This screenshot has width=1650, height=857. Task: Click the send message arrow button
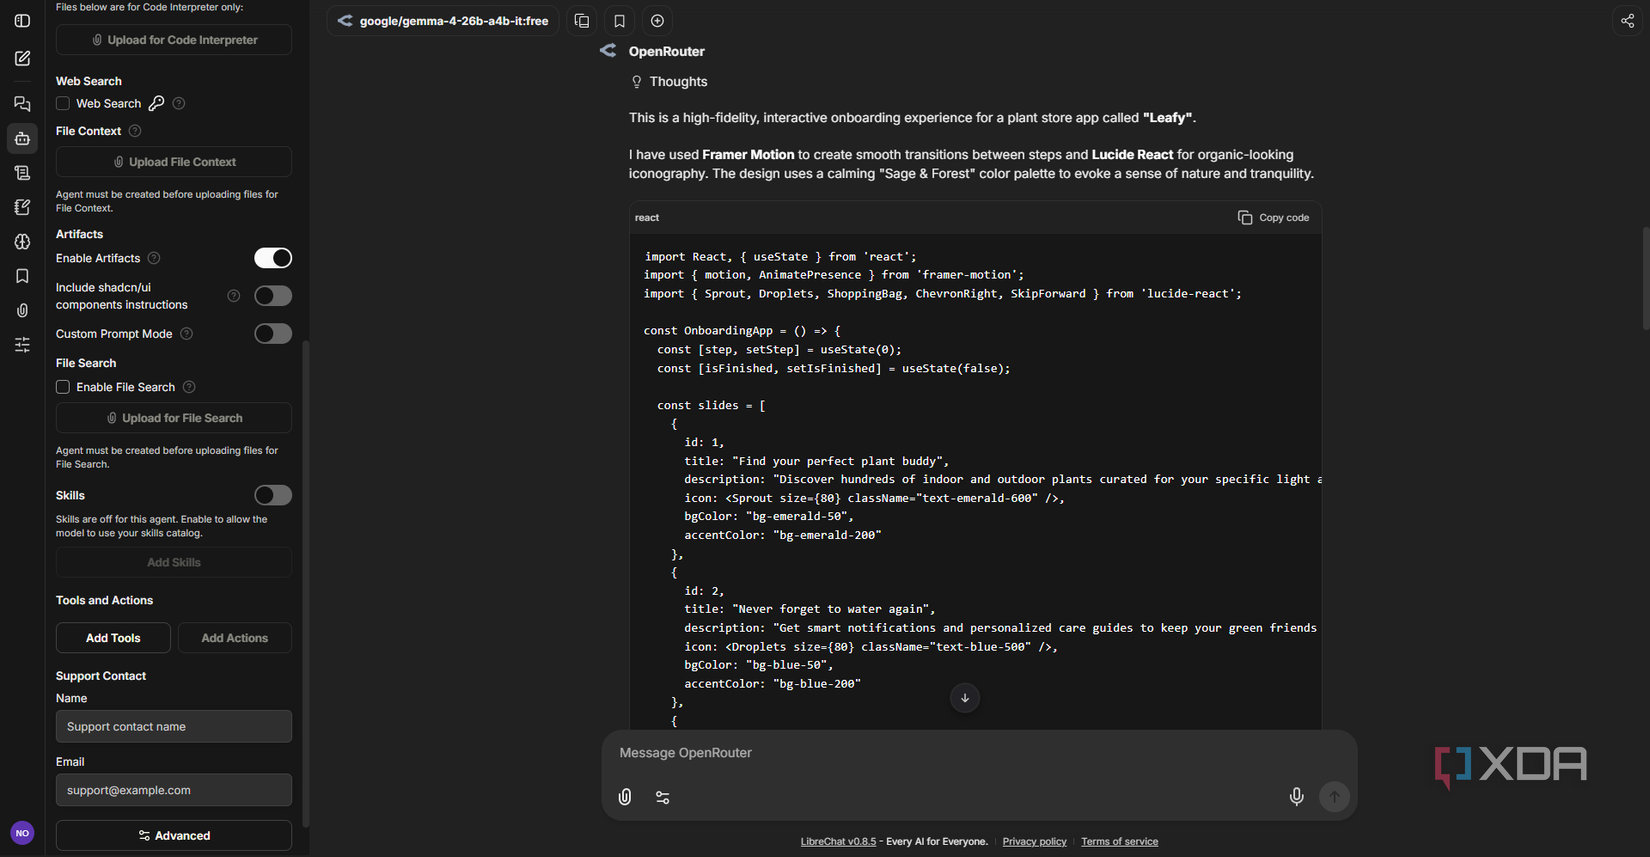[1334, 797]
